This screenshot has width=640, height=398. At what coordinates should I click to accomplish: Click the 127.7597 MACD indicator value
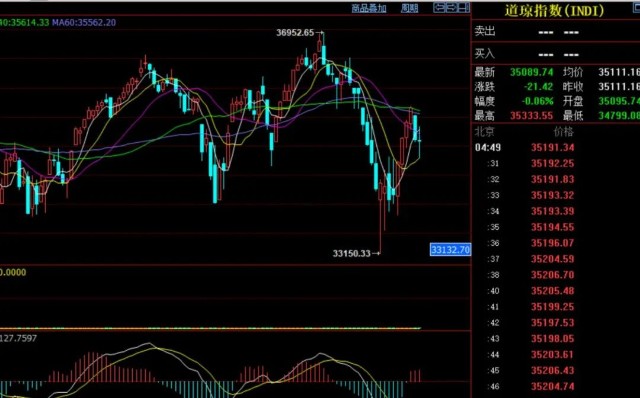point(18,338)
